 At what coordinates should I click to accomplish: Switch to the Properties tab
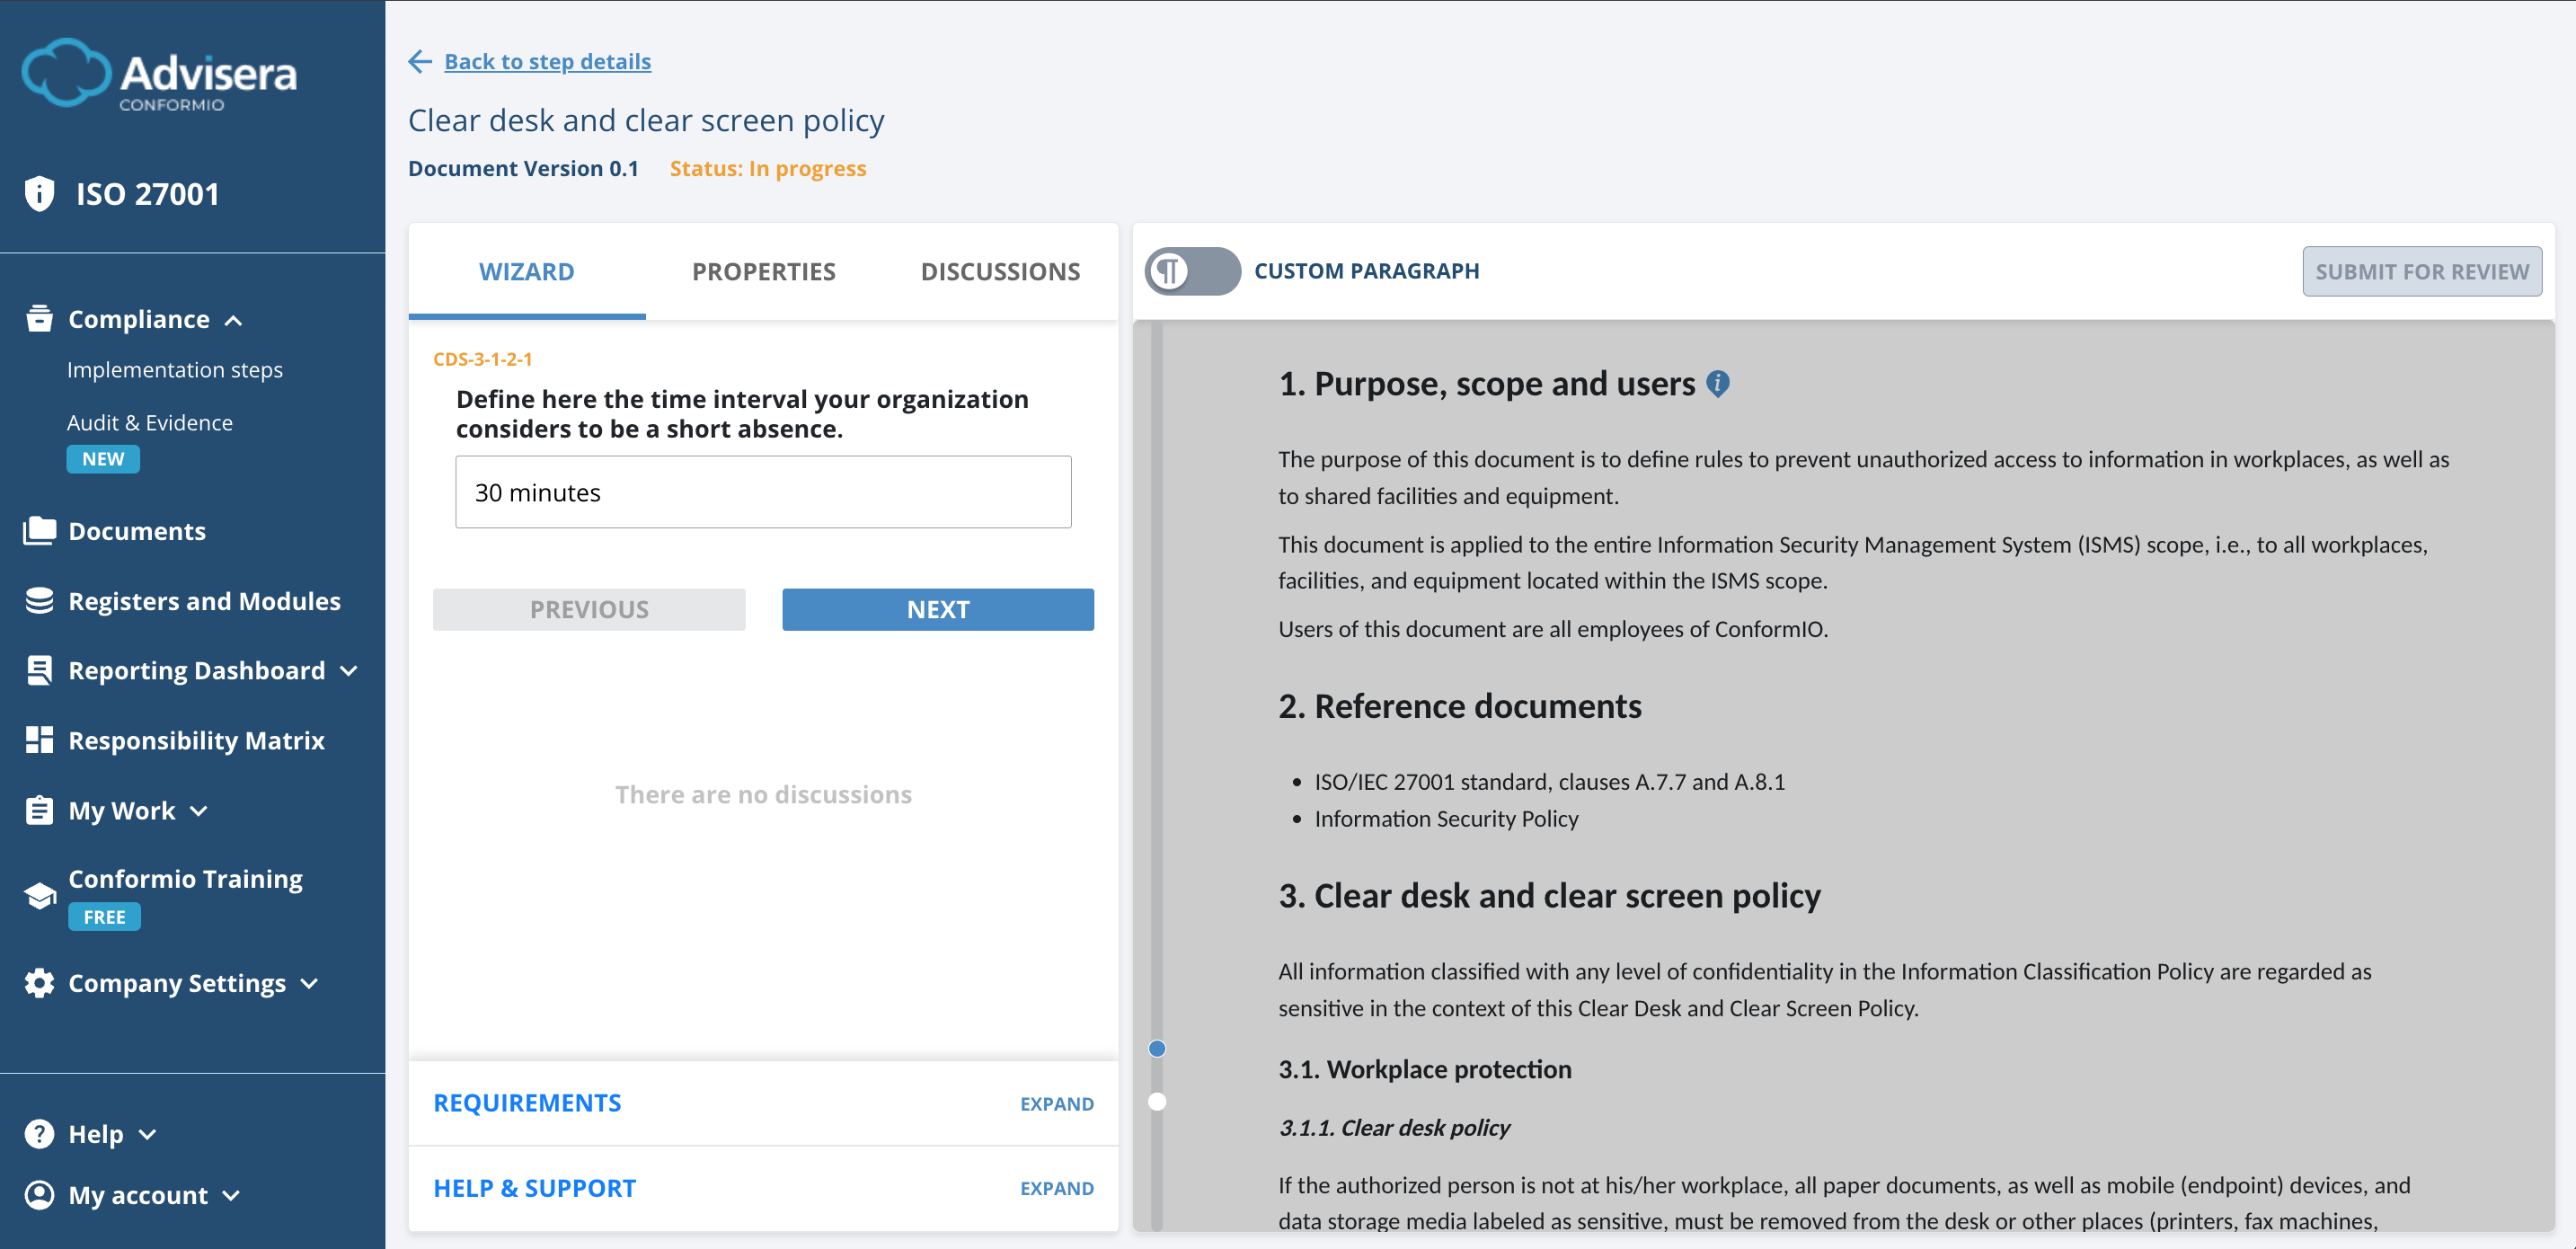[763, 271]
